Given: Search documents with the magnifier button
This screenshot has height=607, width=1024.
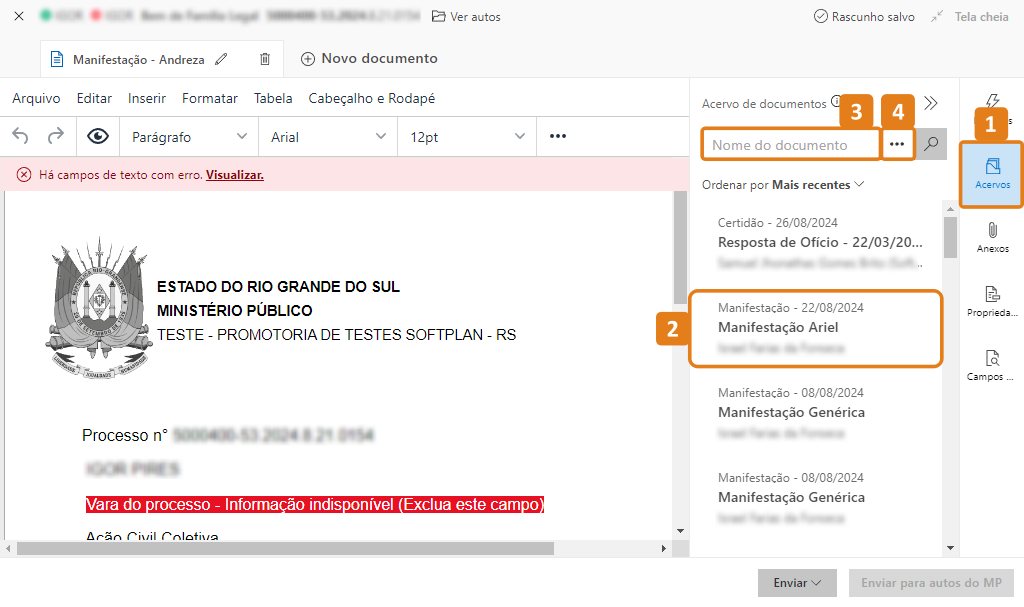Looking at the screenshot, I should (931, 144).
